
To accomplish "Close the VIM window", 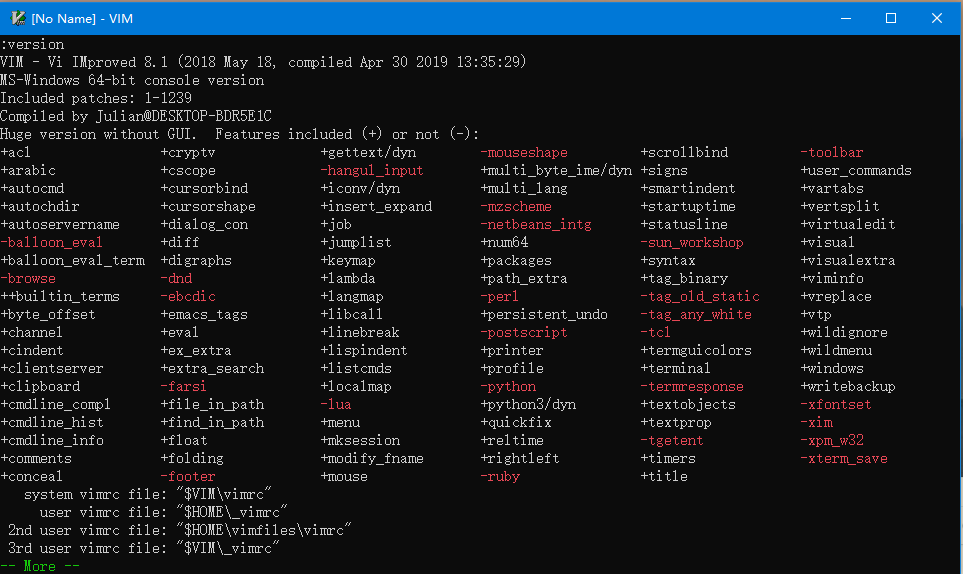I will tap(937, 18).
